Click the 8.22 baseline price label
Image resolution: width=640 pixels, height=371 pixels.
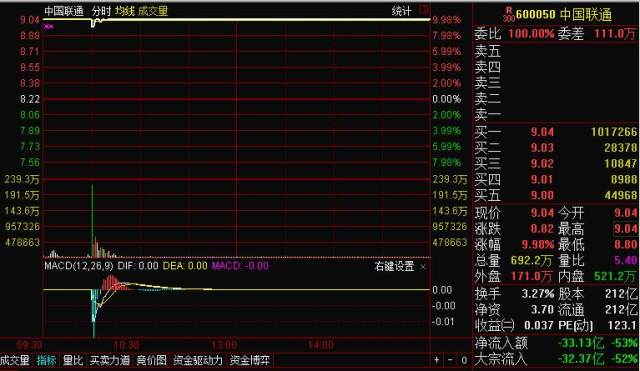tap(30, 99)
